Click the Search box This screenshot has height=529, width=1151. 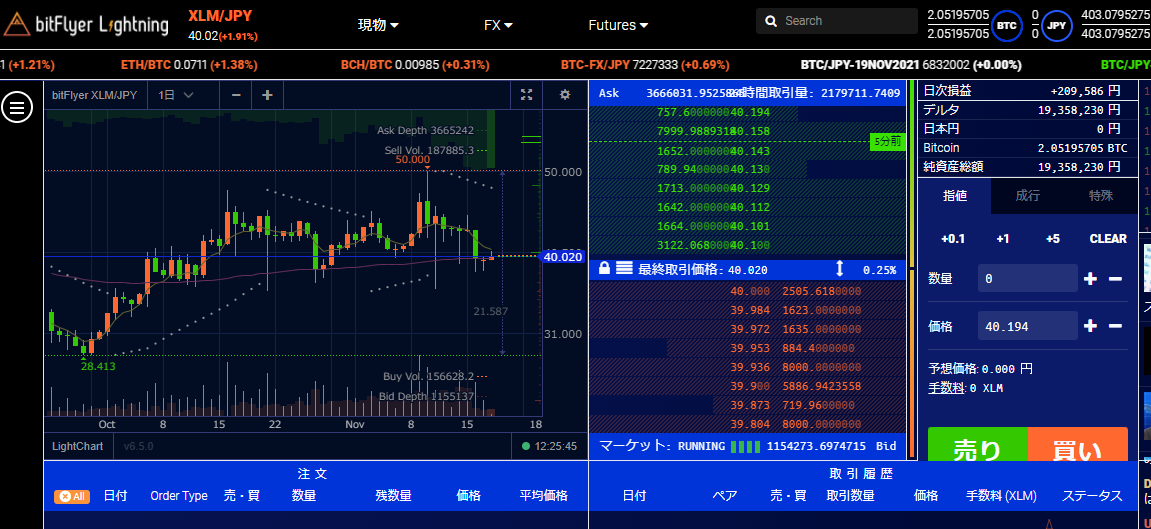(x=837, y=21)
